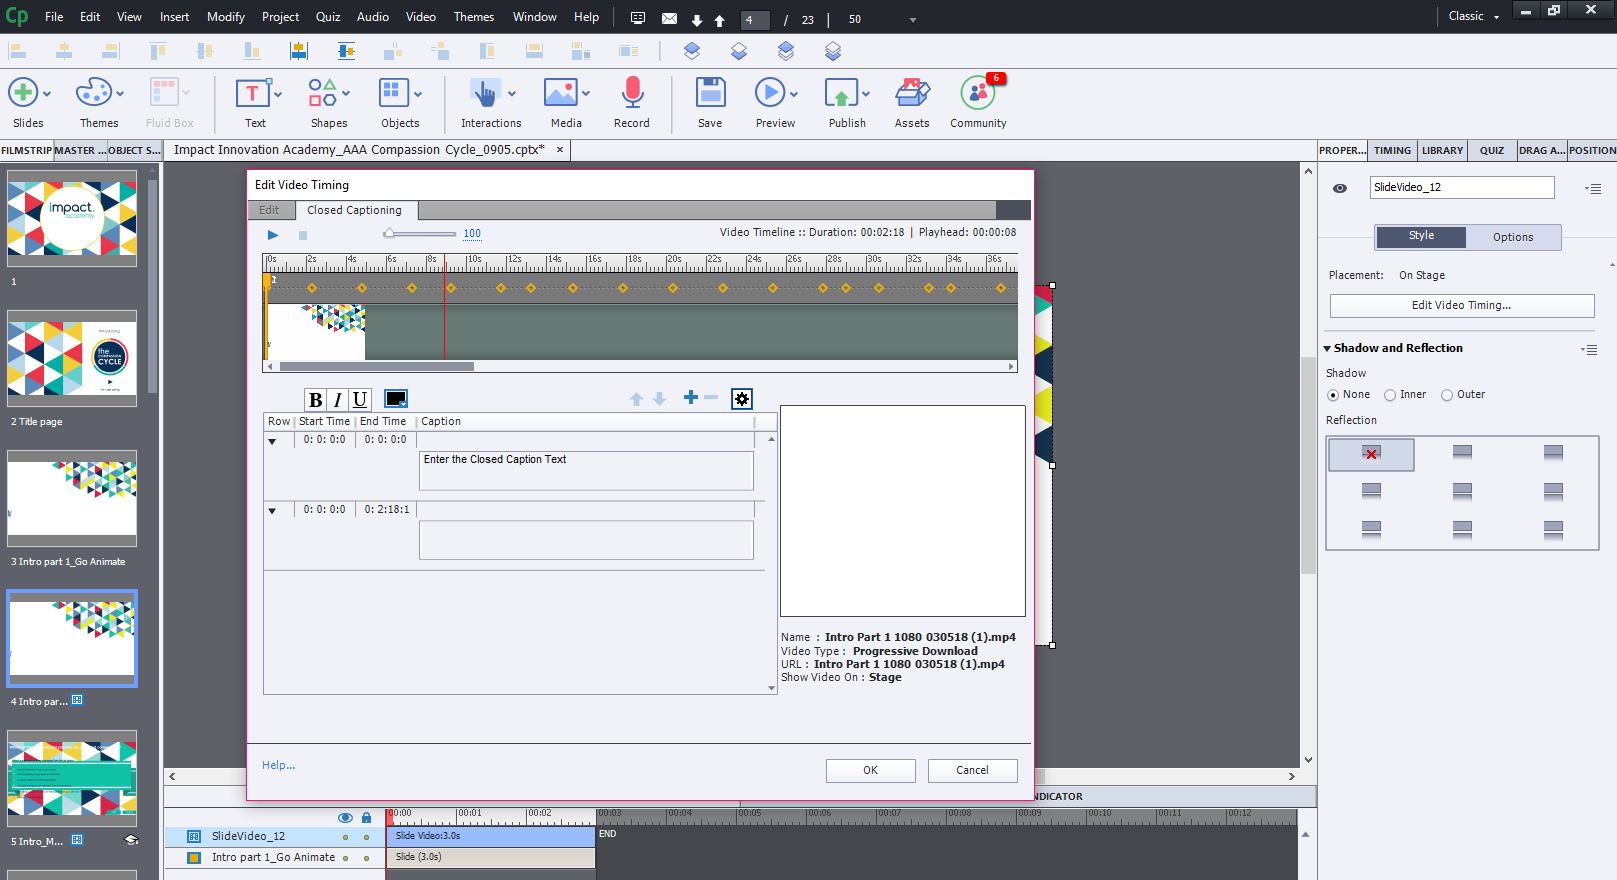Click the Center vertically on slide icon
Viewport: 1617px width, 880px height.
(346, 51)
